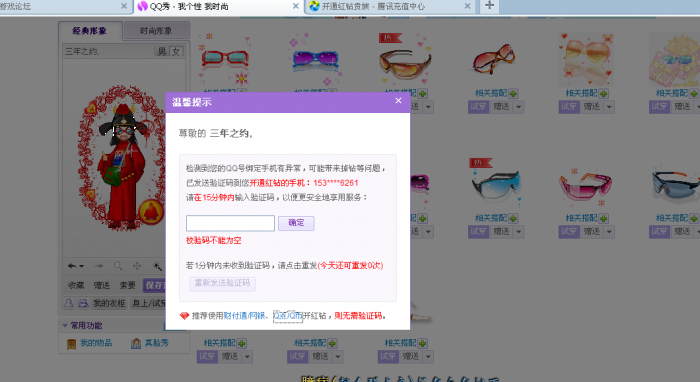
Task: Click 试穿 under brown-red sunglasses
Action: coord(478,107)
